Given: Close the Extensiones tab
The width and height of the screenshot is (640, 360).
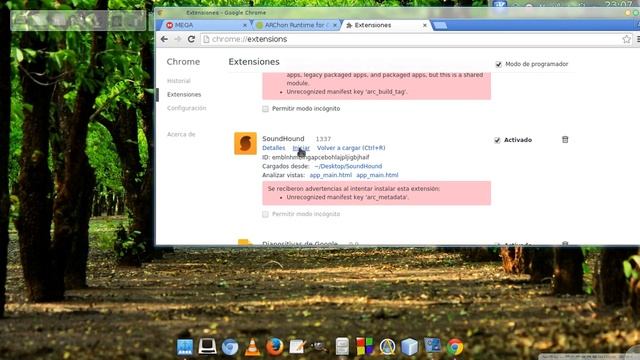Looking at the screenshot, I should pyautogui.click(x=424, y=25).
